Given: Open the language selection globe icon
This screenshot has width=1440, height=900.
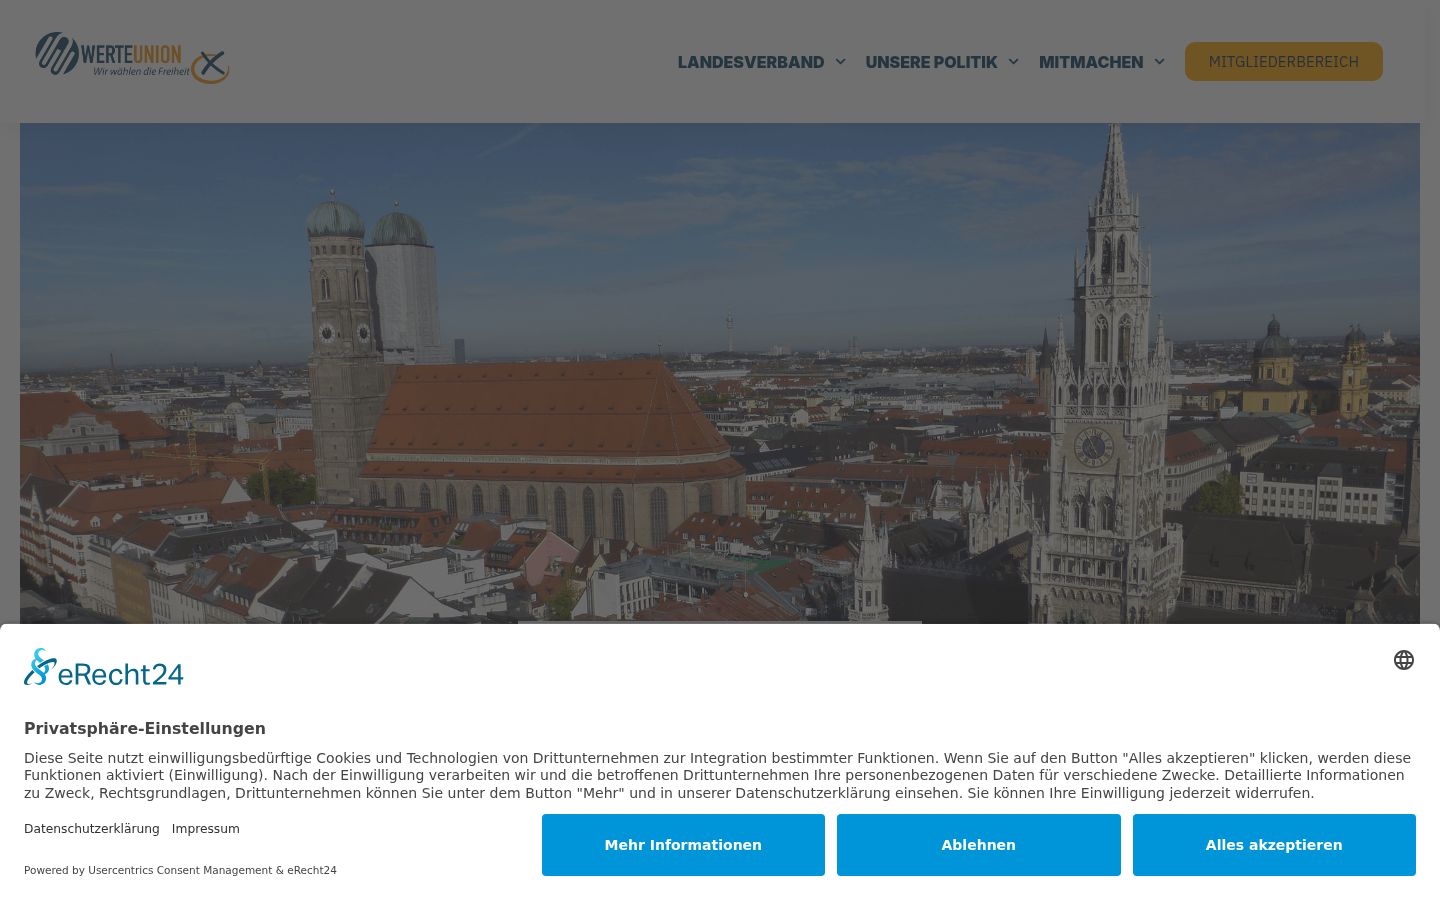Looking at the screenshot, I should coord(1404,660).
